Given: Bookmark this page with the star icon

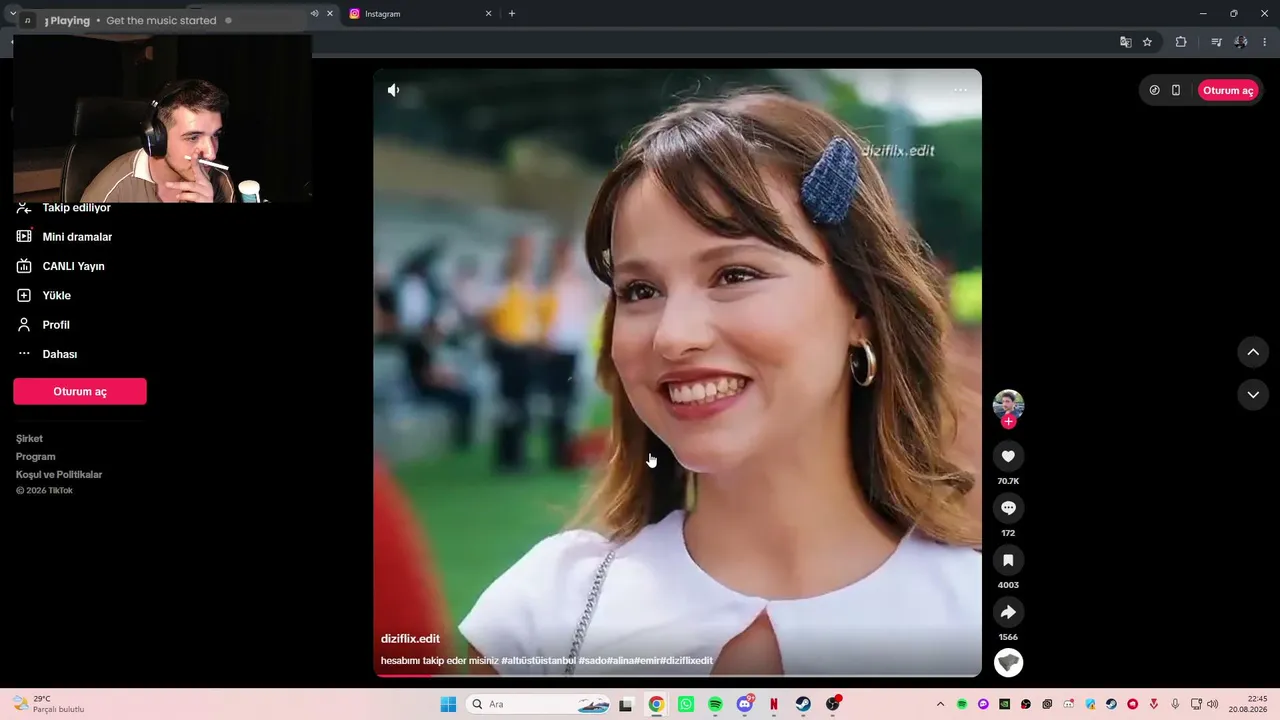Looking at the screenshot, I should pos(1147,42).
